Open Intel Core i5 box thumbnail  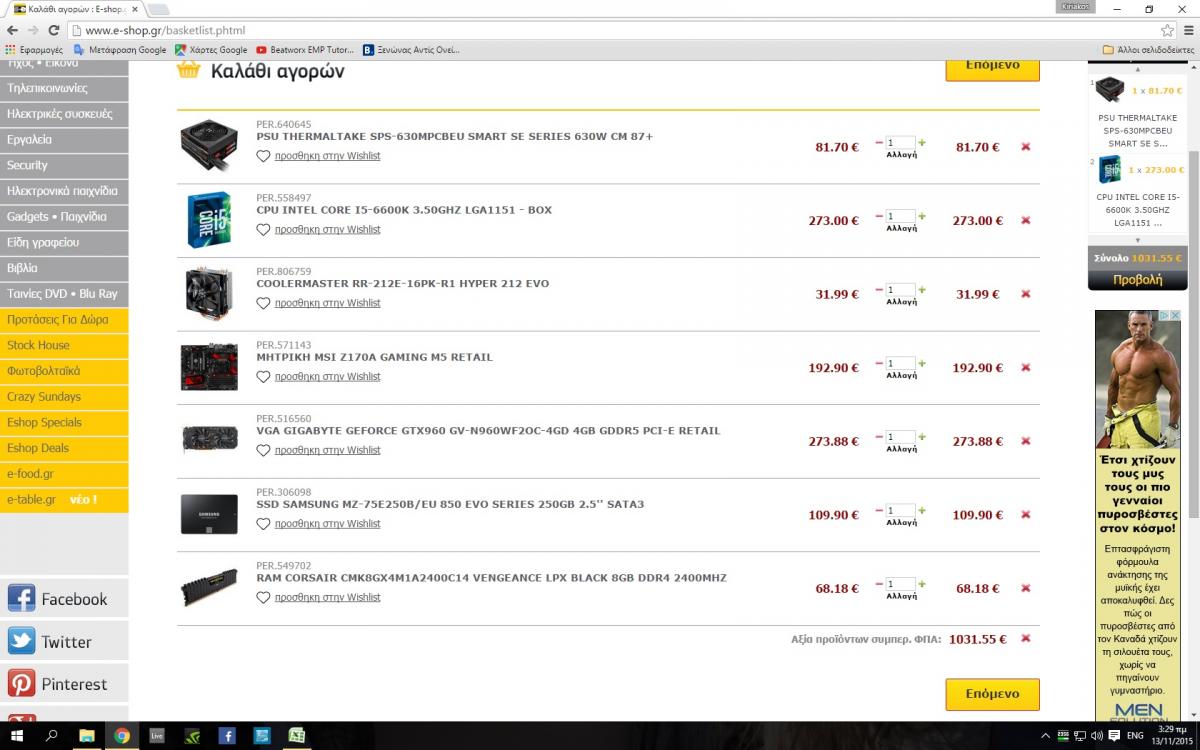coord(209,220)
